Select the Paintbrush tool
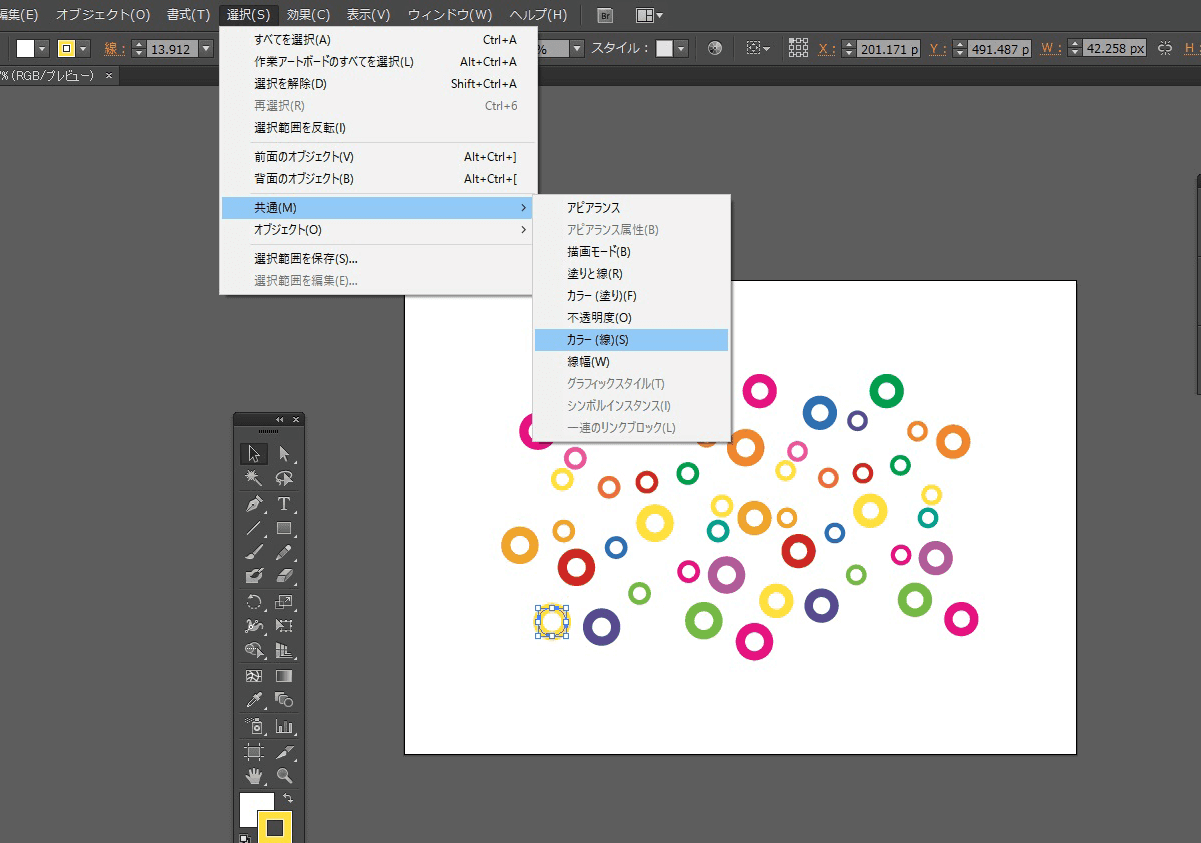This screenshot has width=1201, height=843. tap(254, 552)
